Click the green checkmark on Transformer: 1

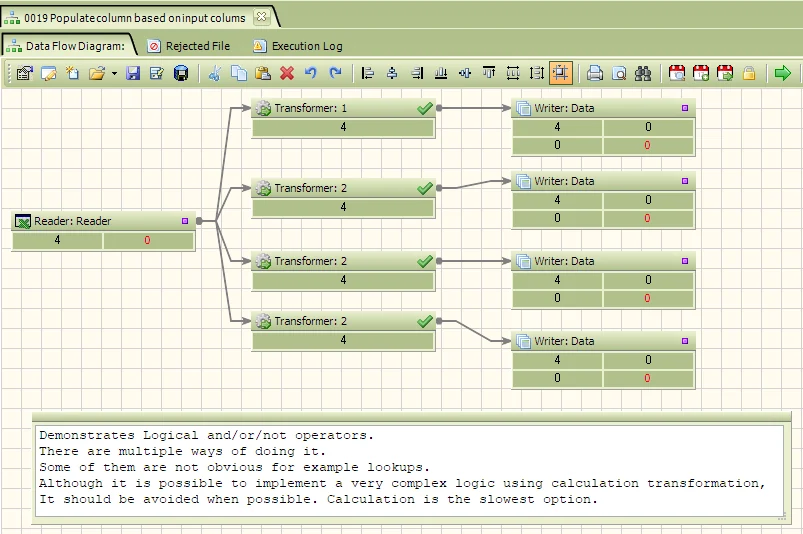[x=425, y=108]
